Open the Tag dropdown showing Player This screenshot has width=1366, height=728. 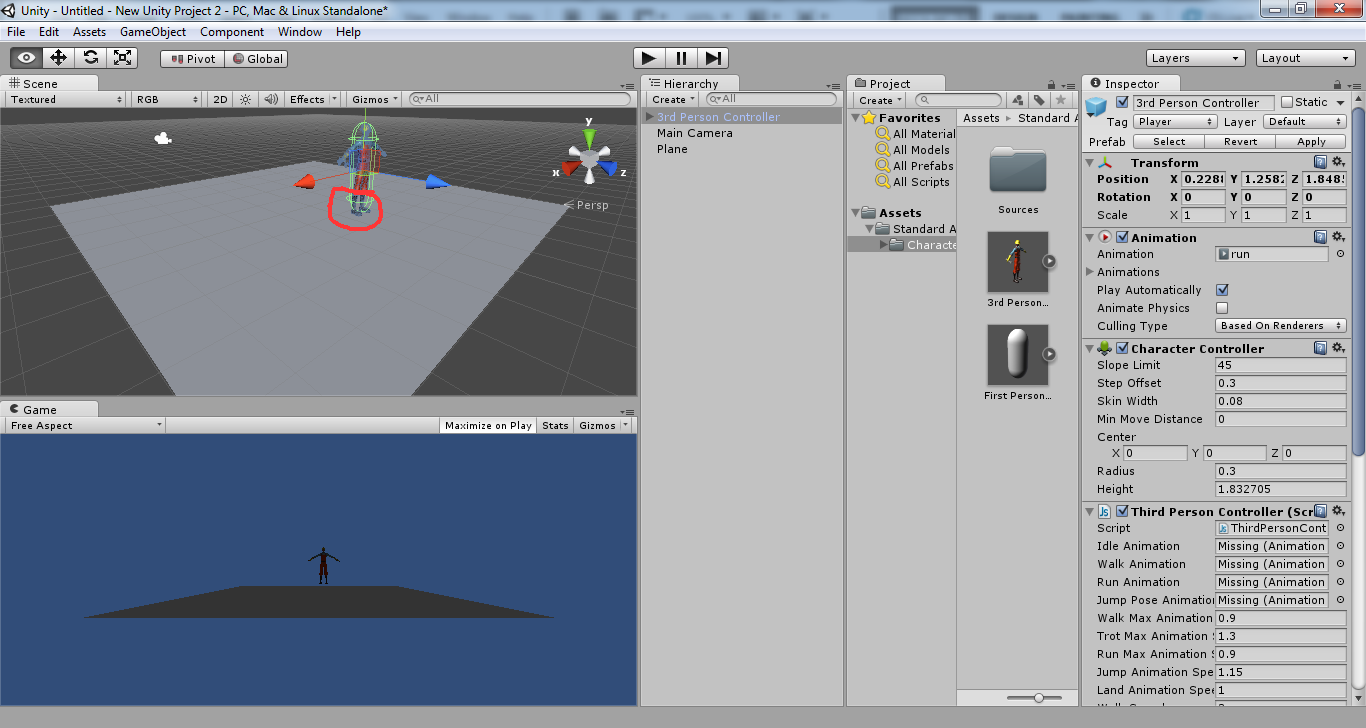(x=1176, y=121)
